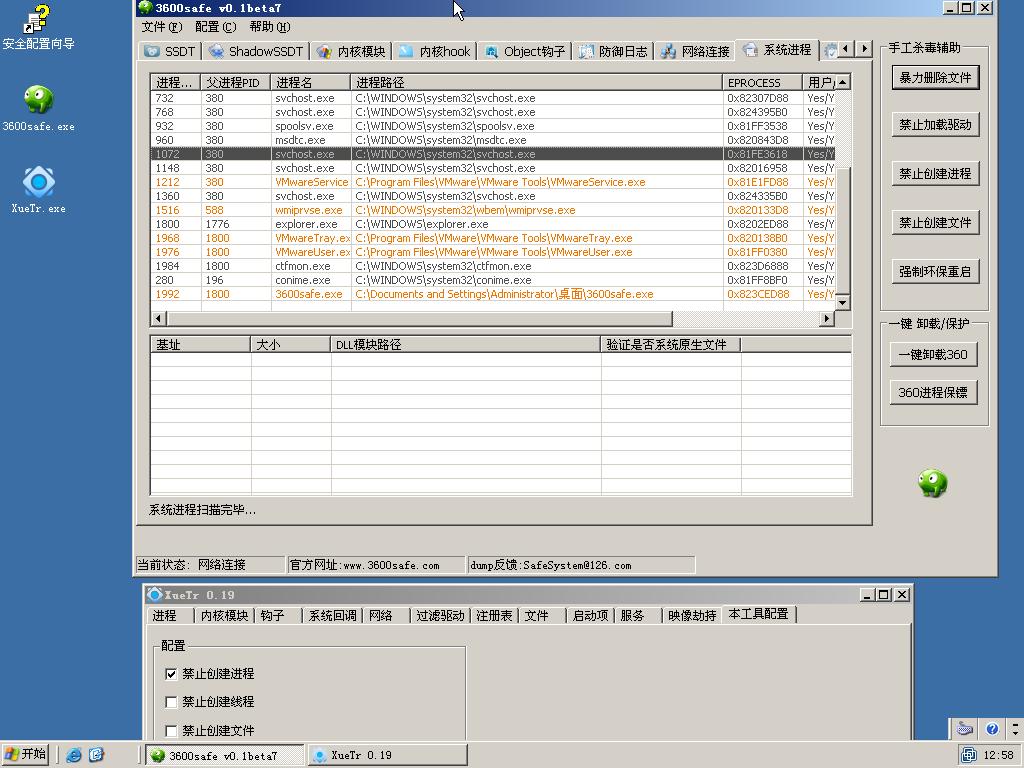Click the language bar keyboard icon
The height and width of the screenshot is (768, 1024).
point(965,728)
